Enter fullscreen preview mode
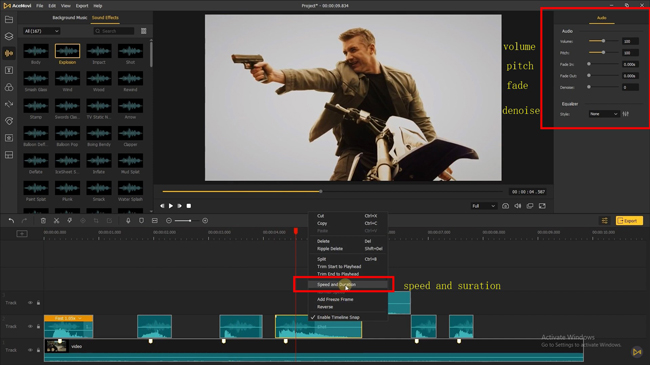The width and height of the screenshot is (650, 365). (x=542, y=206)
